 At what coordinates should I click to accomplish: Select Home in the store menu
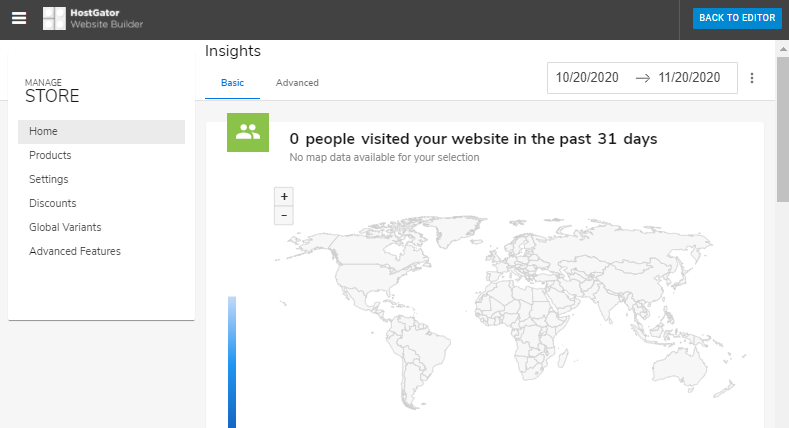point(102,132)
